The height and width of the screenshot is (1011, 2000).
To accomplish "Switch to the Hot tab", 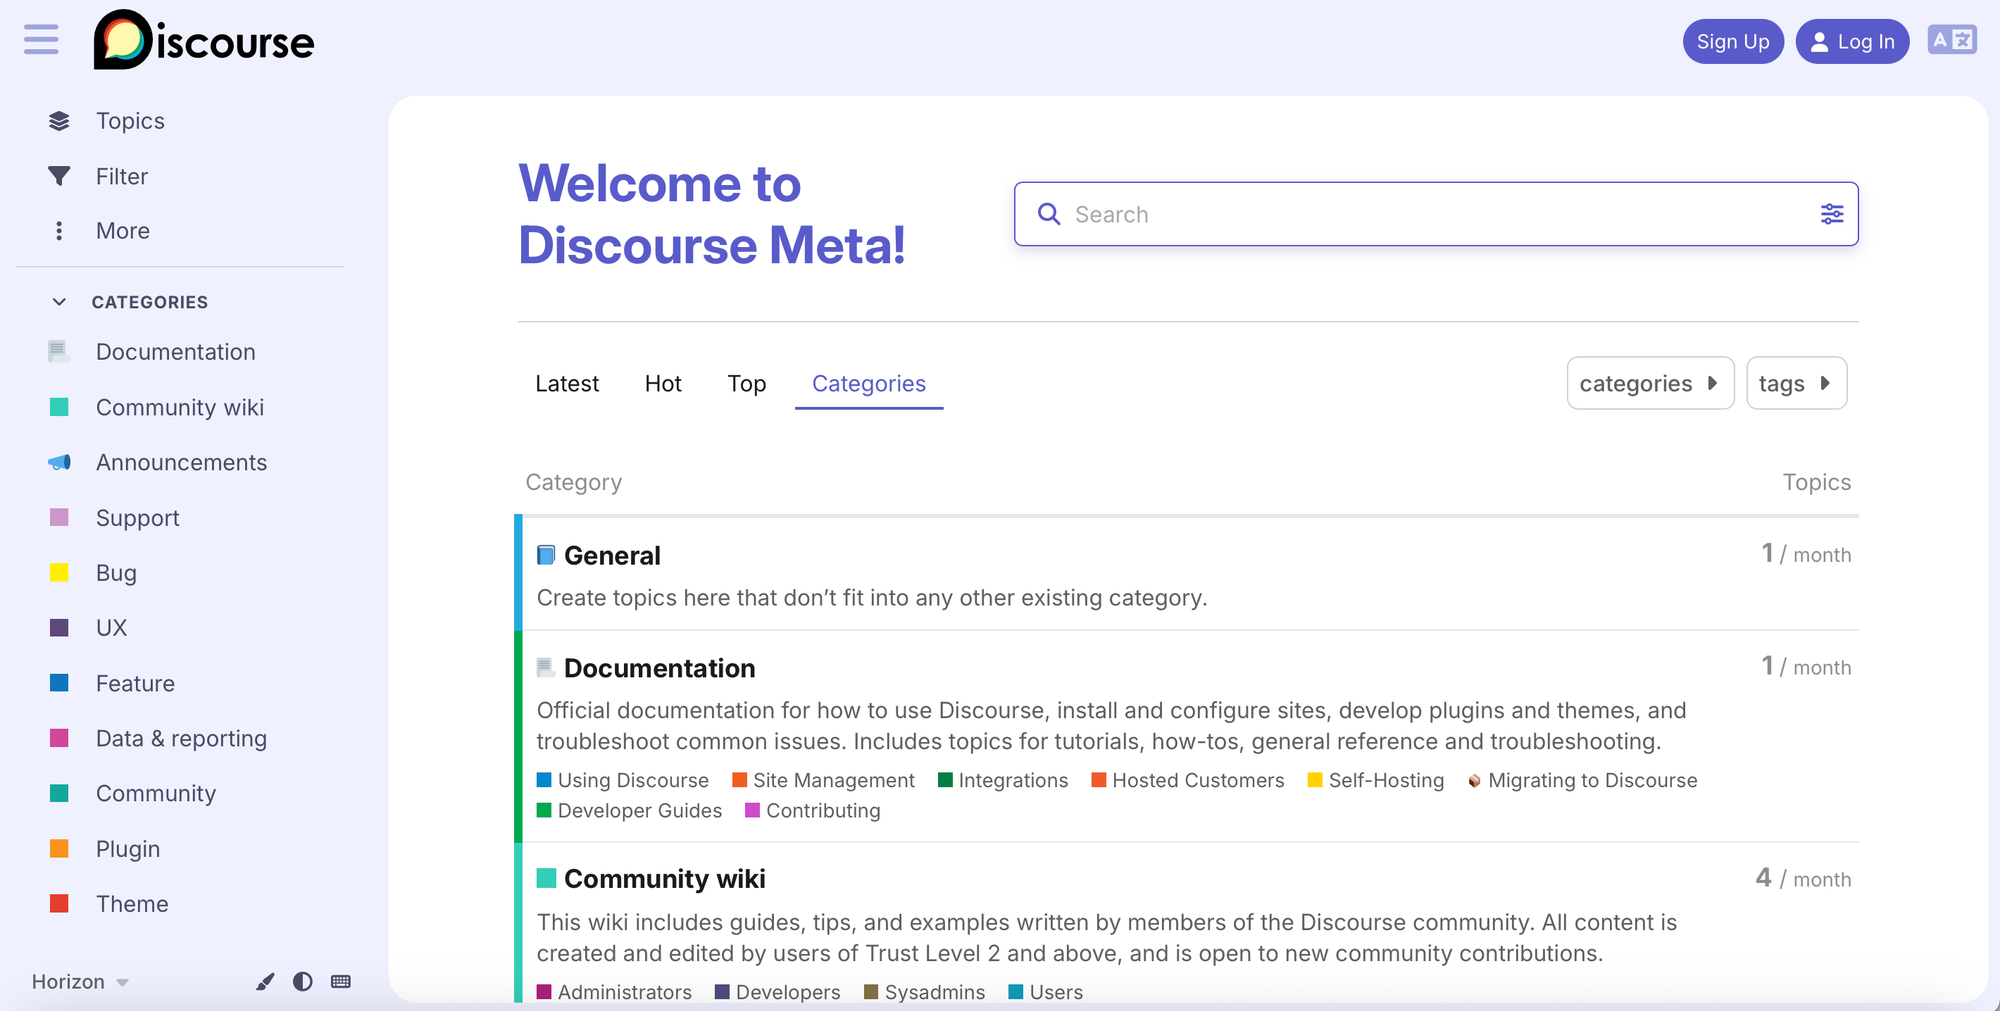I will pyautogui.click(x=663, y=383).
